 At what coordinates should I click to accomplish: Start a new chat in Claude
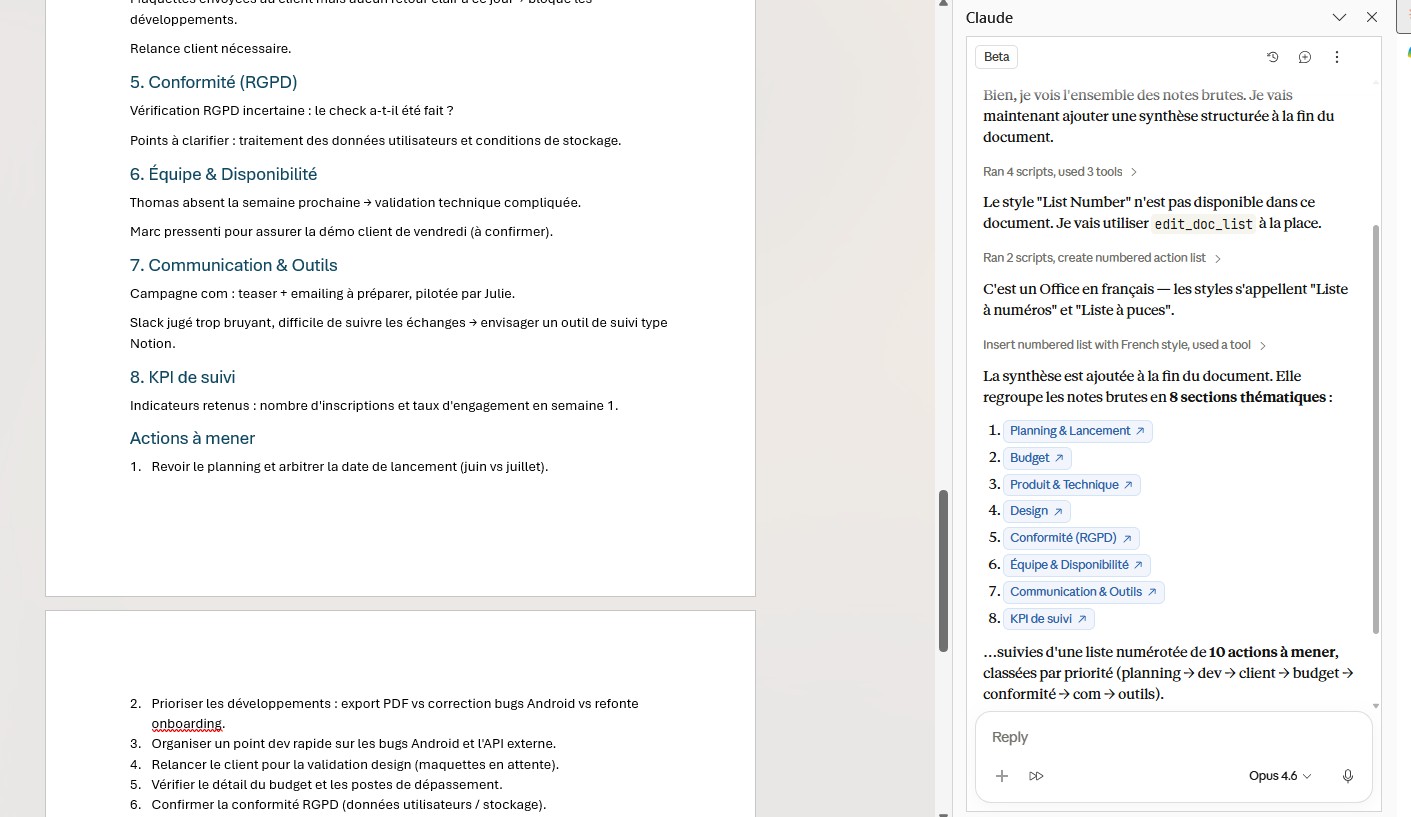pyautogui.click(x=1304, y=57)
